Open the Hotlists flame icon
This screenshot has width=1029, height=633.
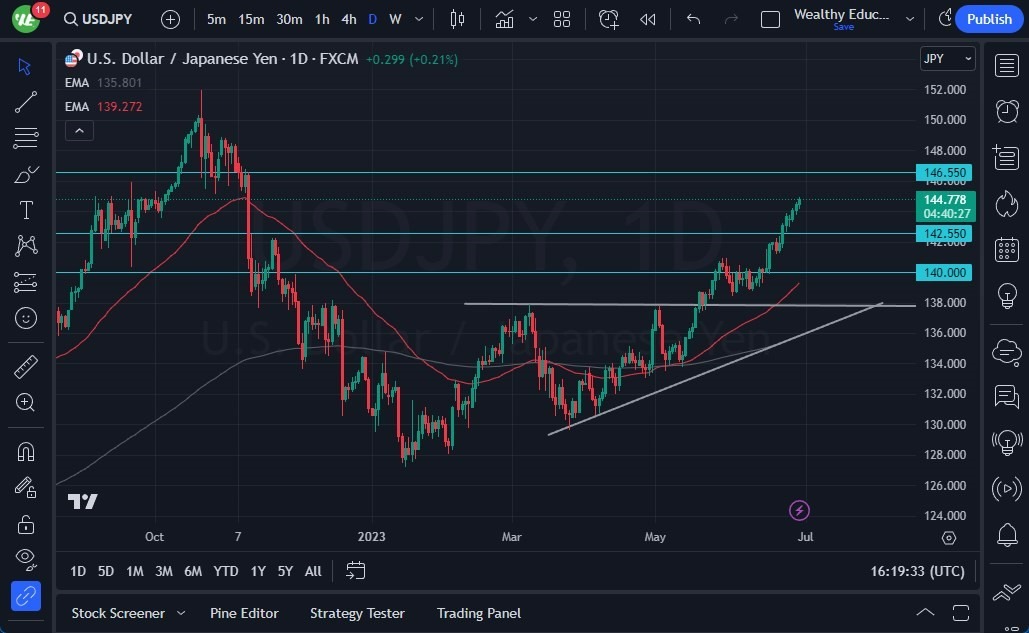click(x=1008, y=203)
